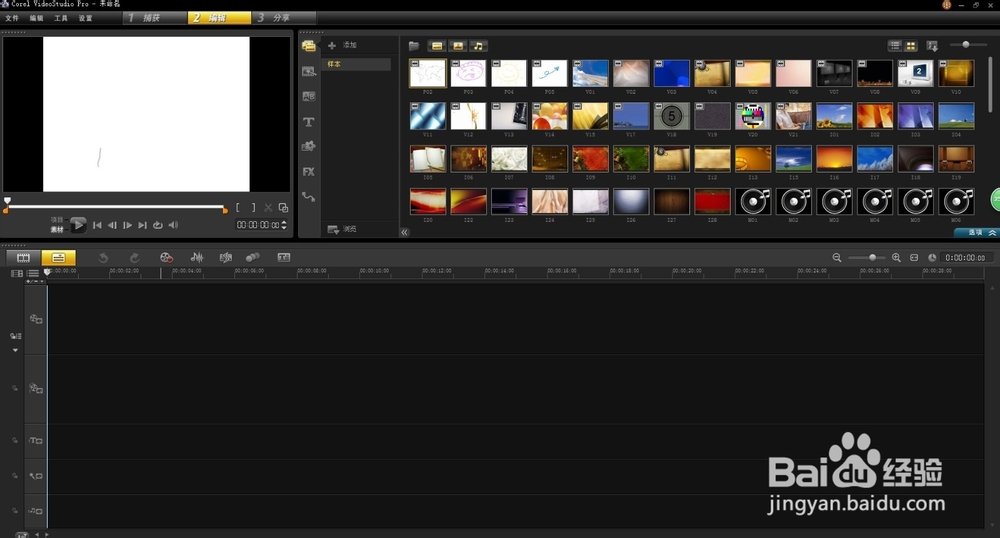Open the FX filter library
1000x538 pixels.
[x=309, y=171]
